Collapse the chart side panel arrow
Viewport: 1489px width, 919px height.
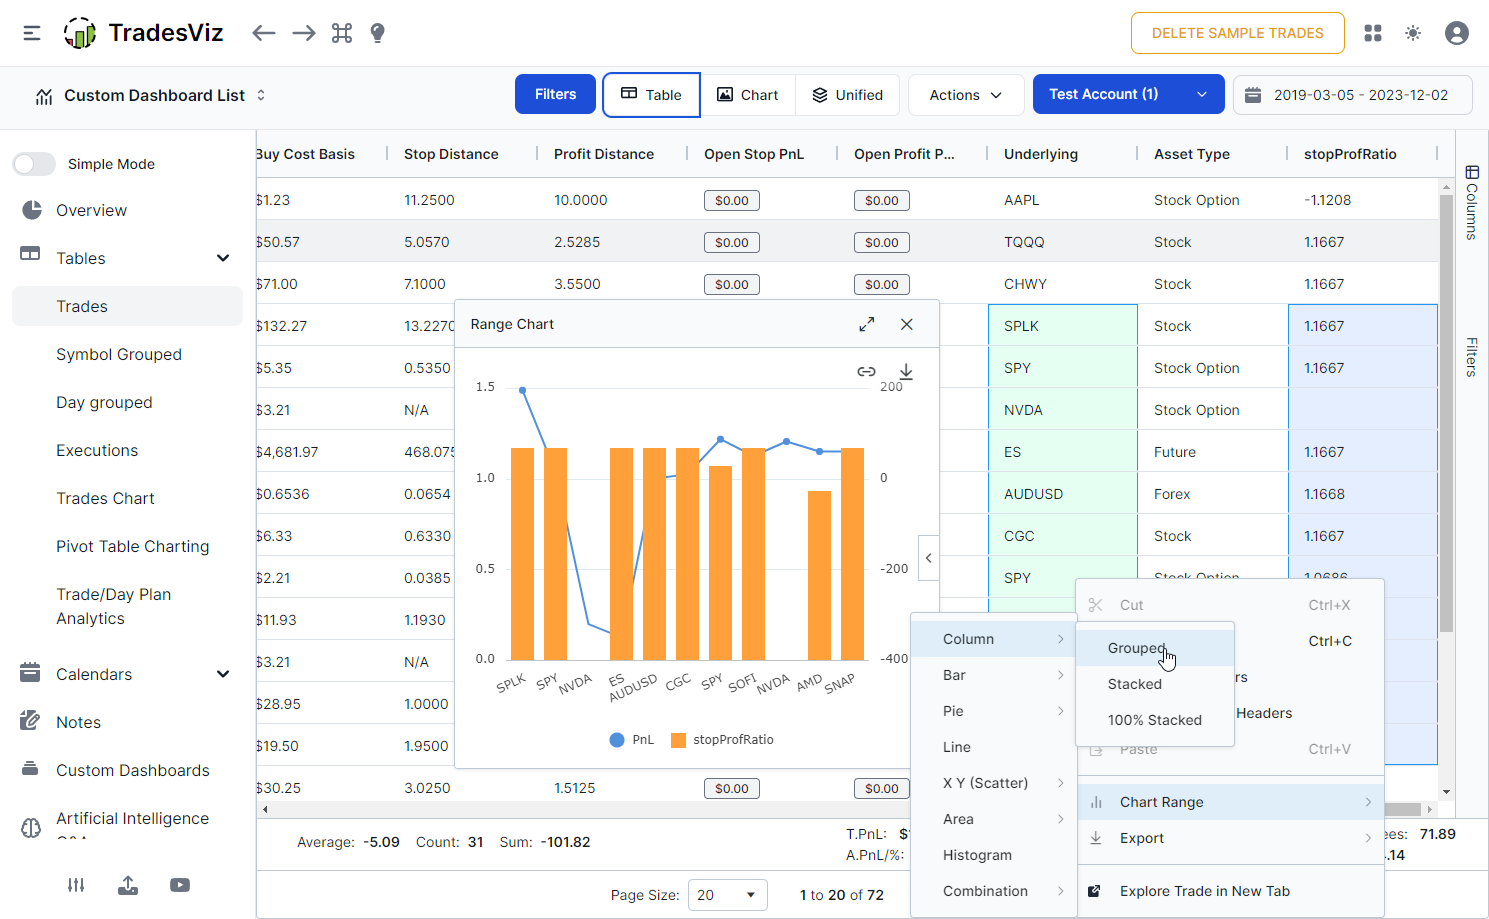click(929, 558)
